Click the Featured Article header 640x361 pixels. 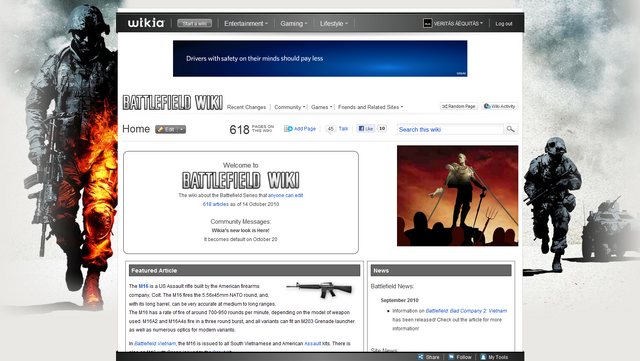244,270
